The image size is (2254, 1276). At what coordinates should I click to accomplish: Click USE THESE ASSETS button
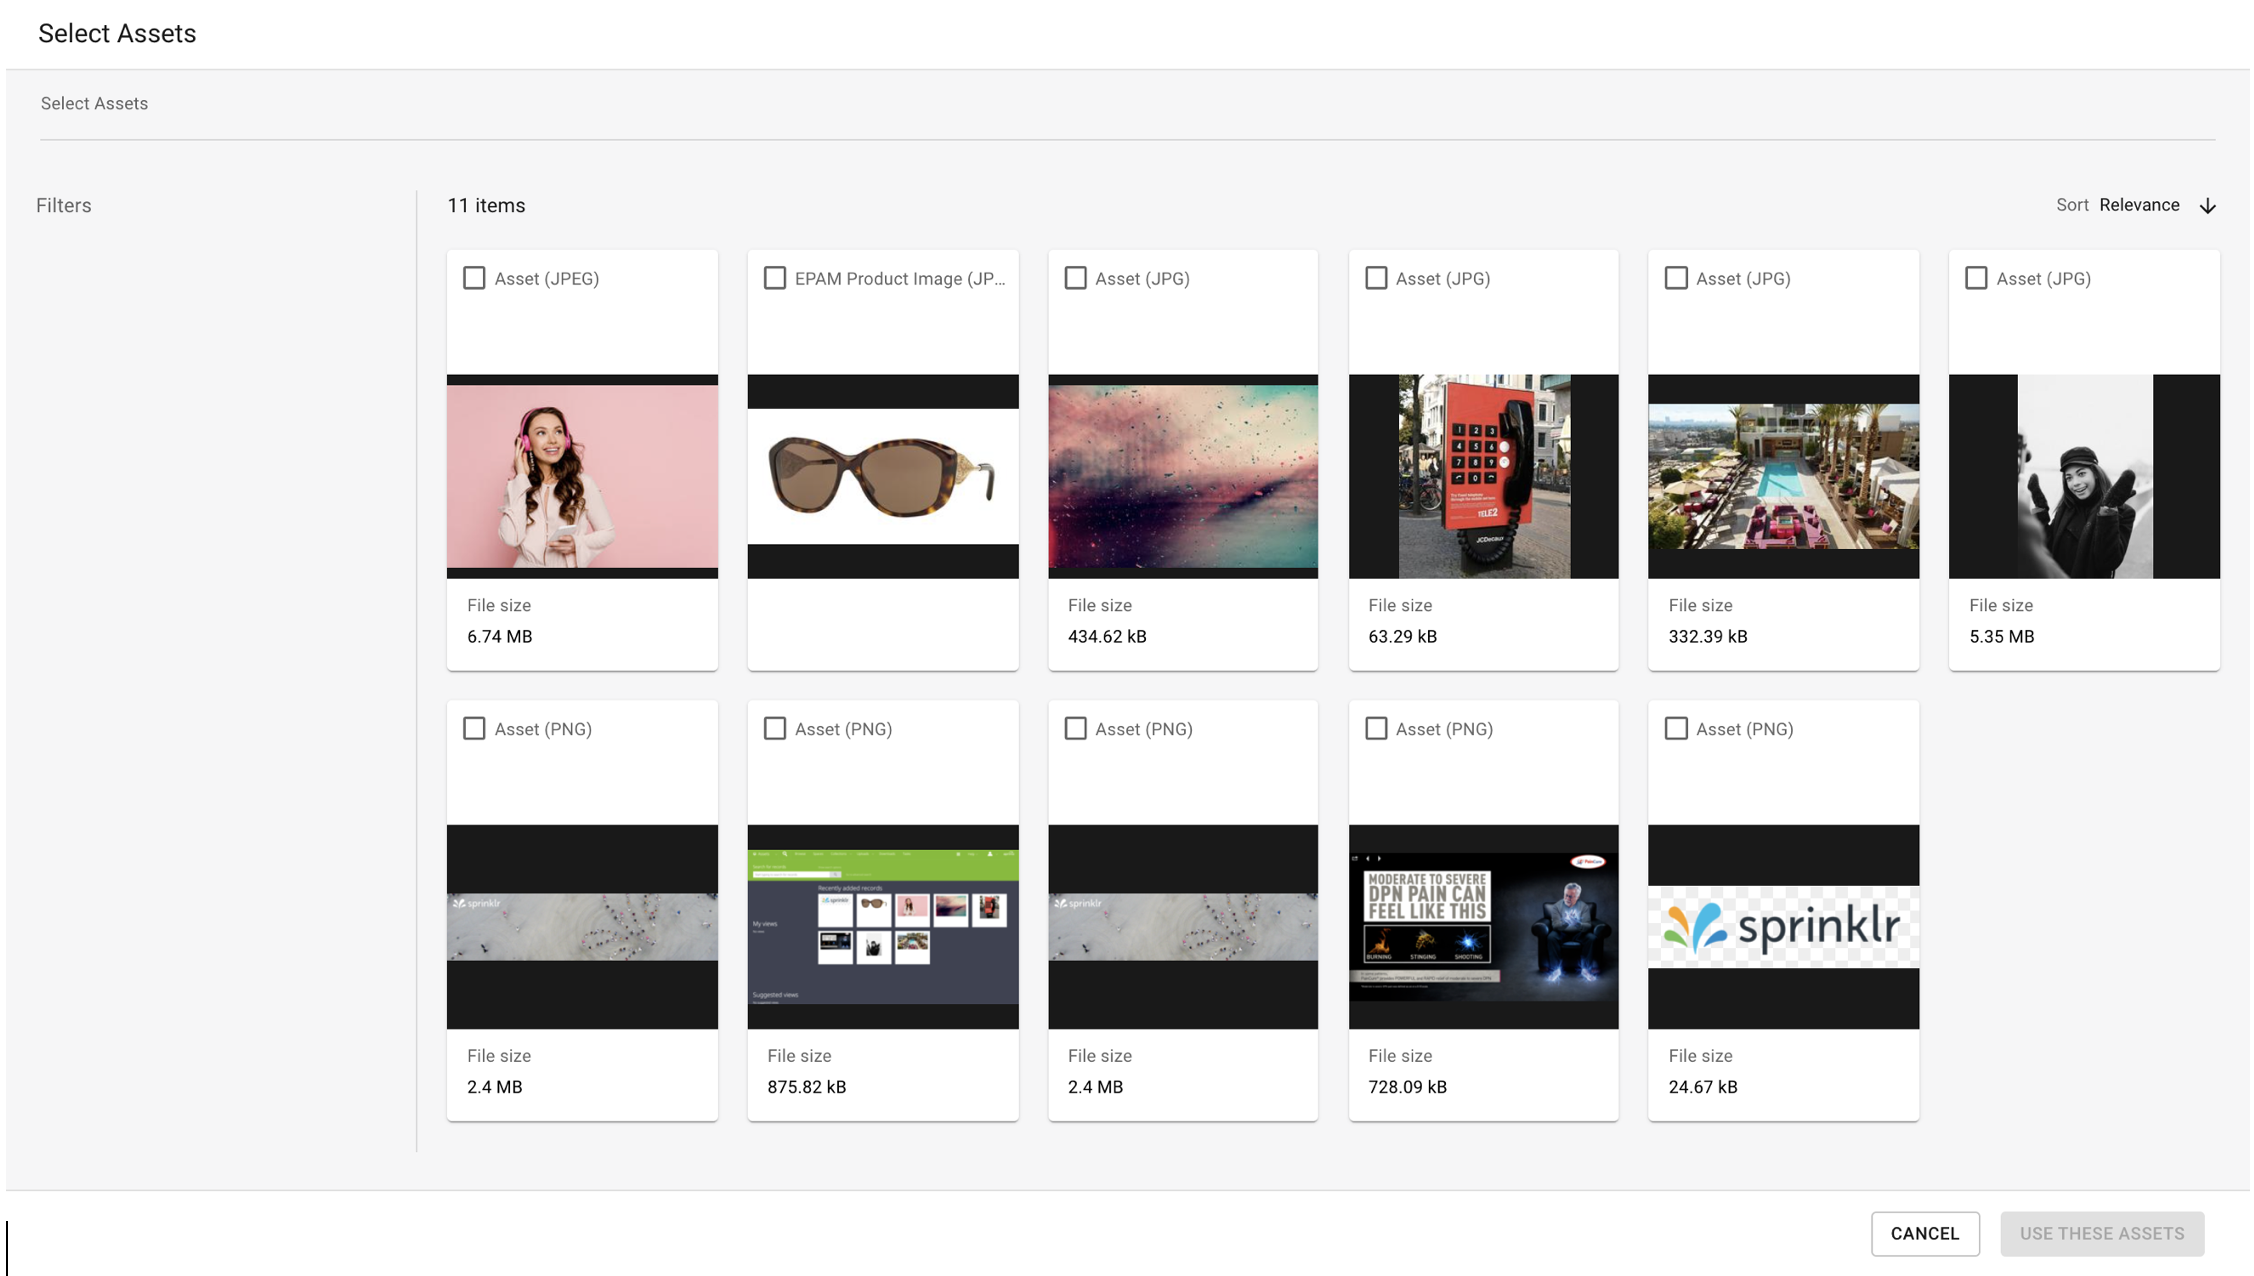click(x=2101, y=1233)
